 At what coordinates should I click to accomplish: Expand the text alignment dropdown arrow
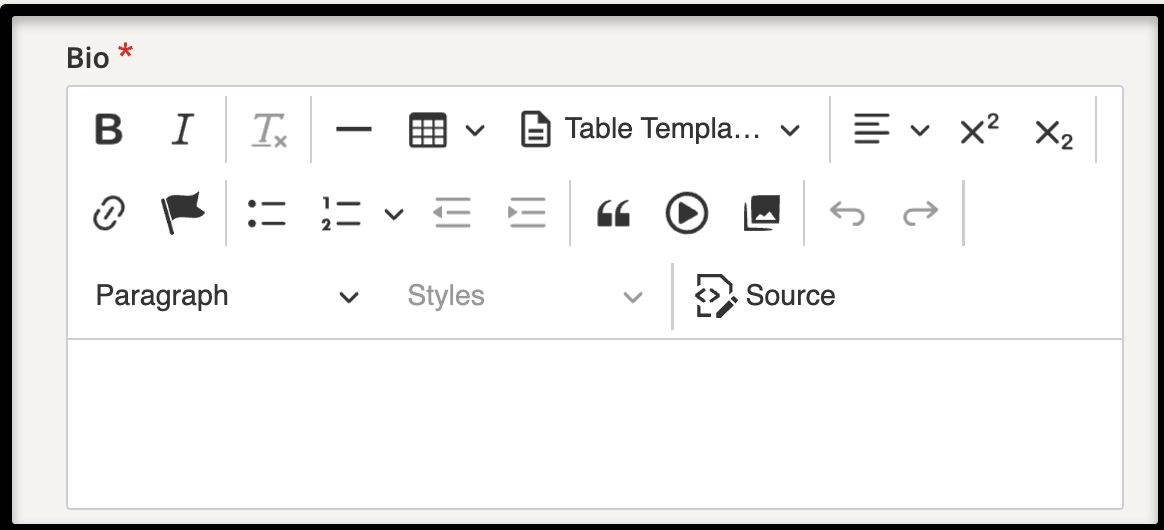(920, 131)
